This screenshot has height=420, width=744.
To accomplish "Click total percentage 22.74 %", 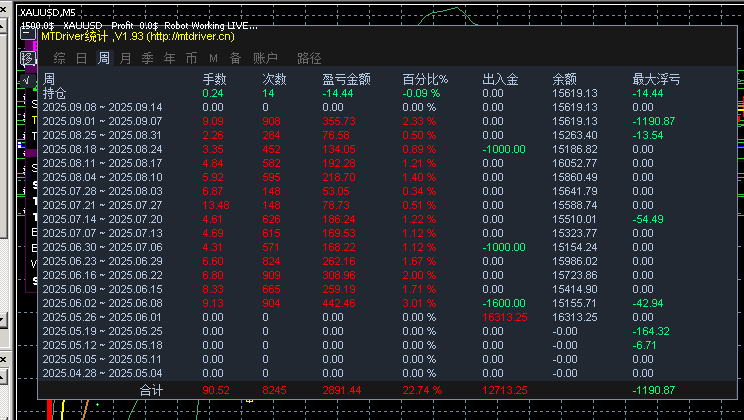I will tap(422, 391).
